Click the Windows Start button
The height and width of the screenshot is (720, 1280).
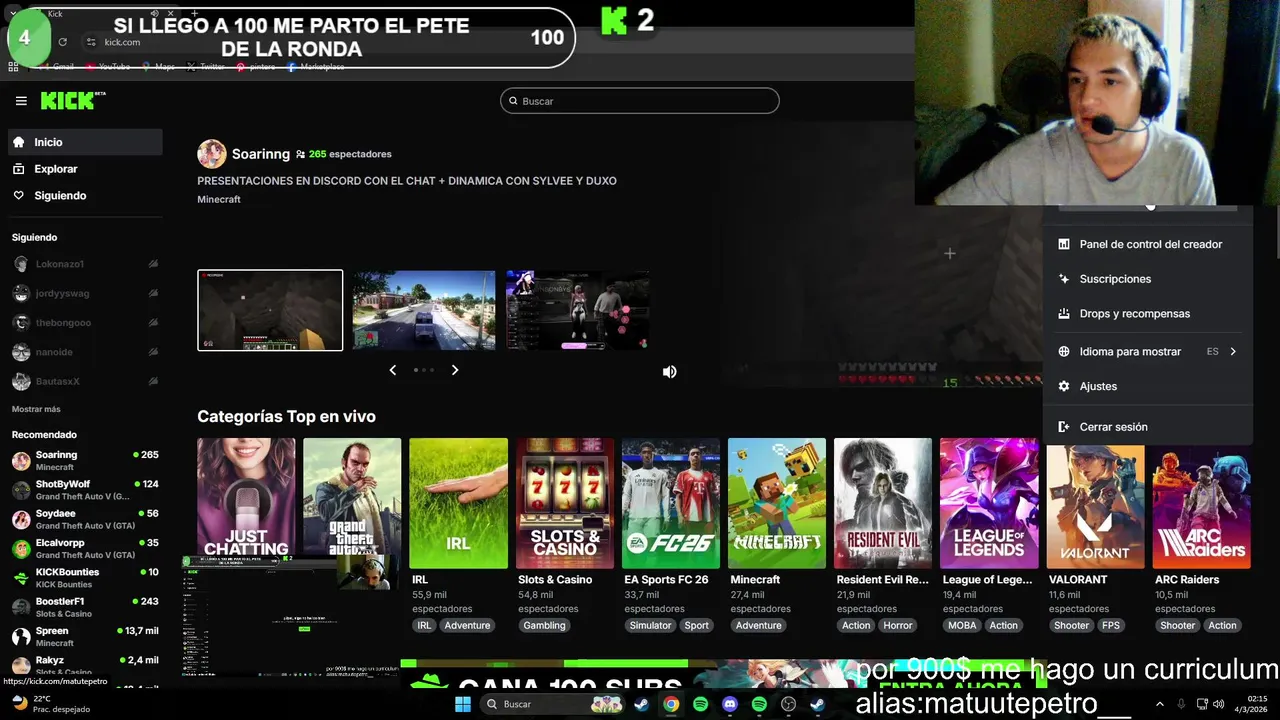[463, 704]
